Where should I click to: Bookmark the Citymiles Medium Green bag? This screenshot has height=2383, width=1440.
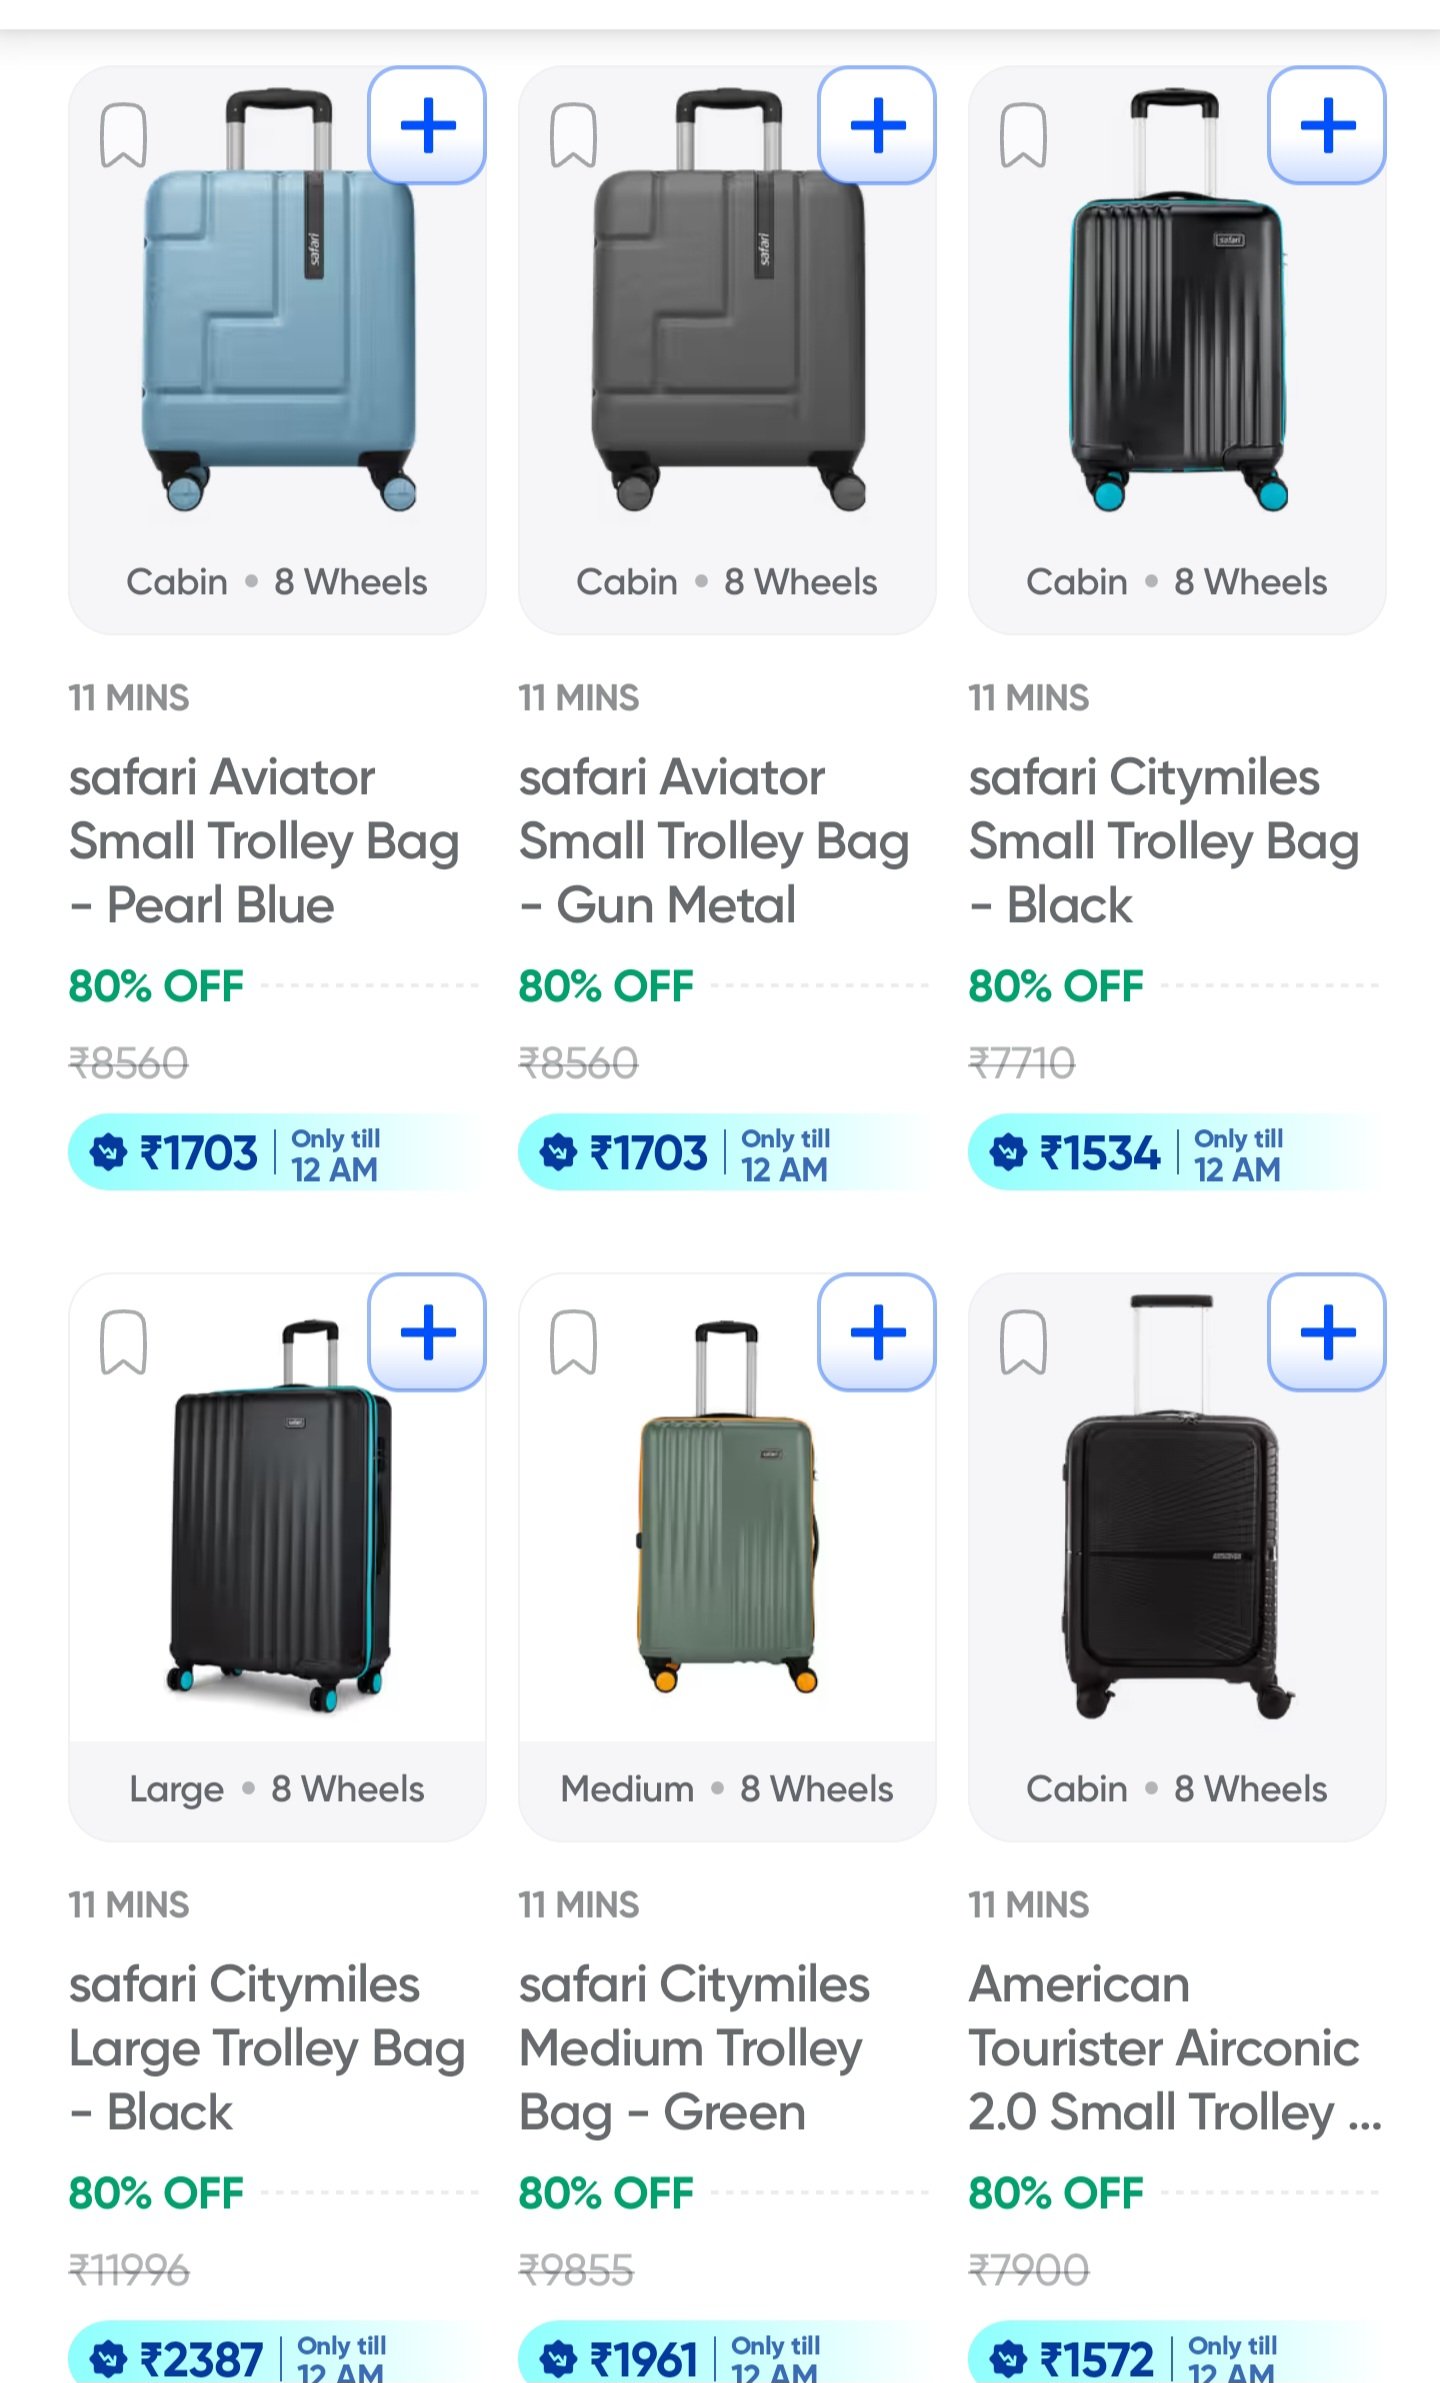(x=573, y=1342)
